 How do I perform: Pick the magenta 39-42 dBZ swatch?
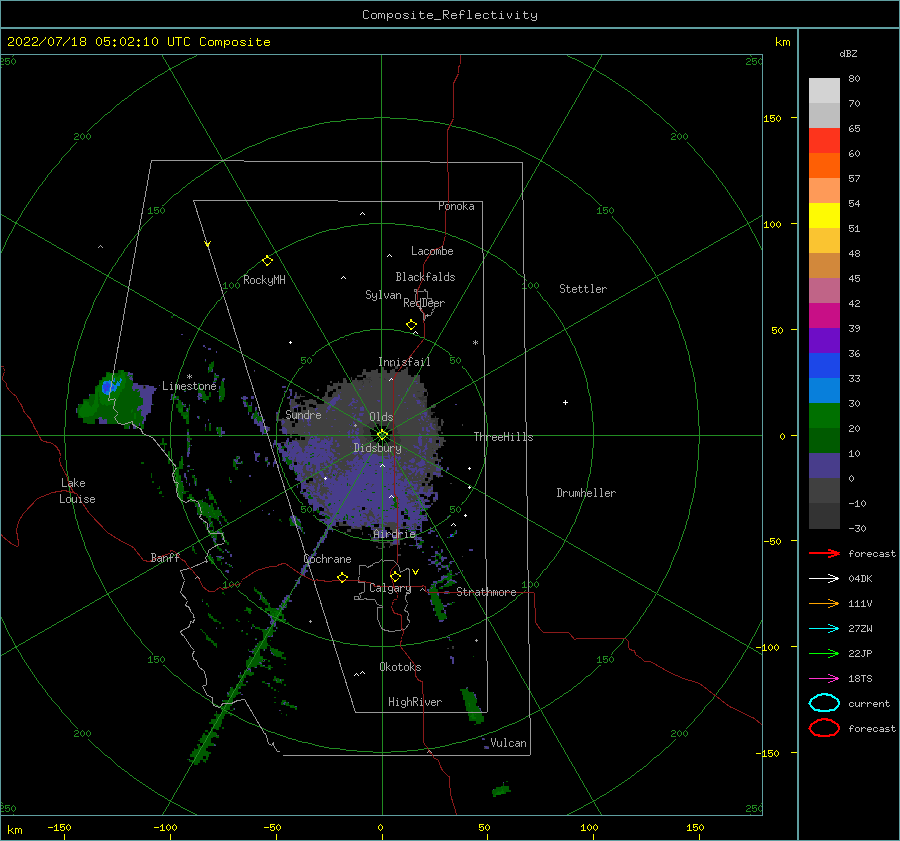coord(824,316)
